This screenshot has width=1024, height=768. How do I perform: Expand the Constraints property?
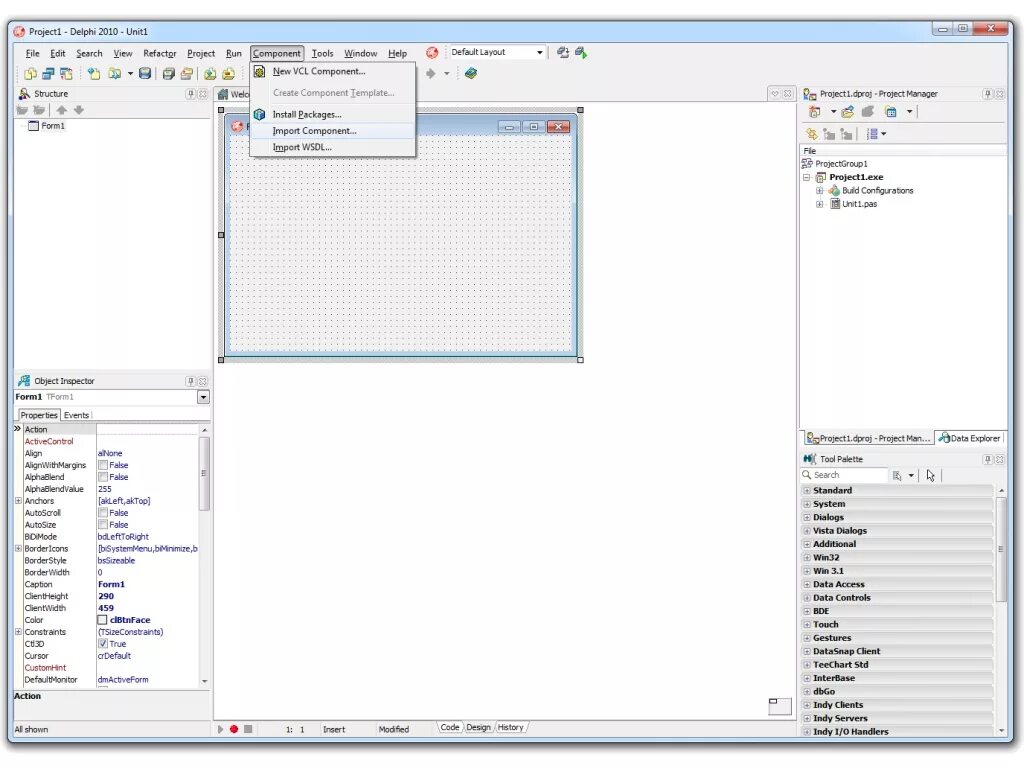tap(18, 632)
